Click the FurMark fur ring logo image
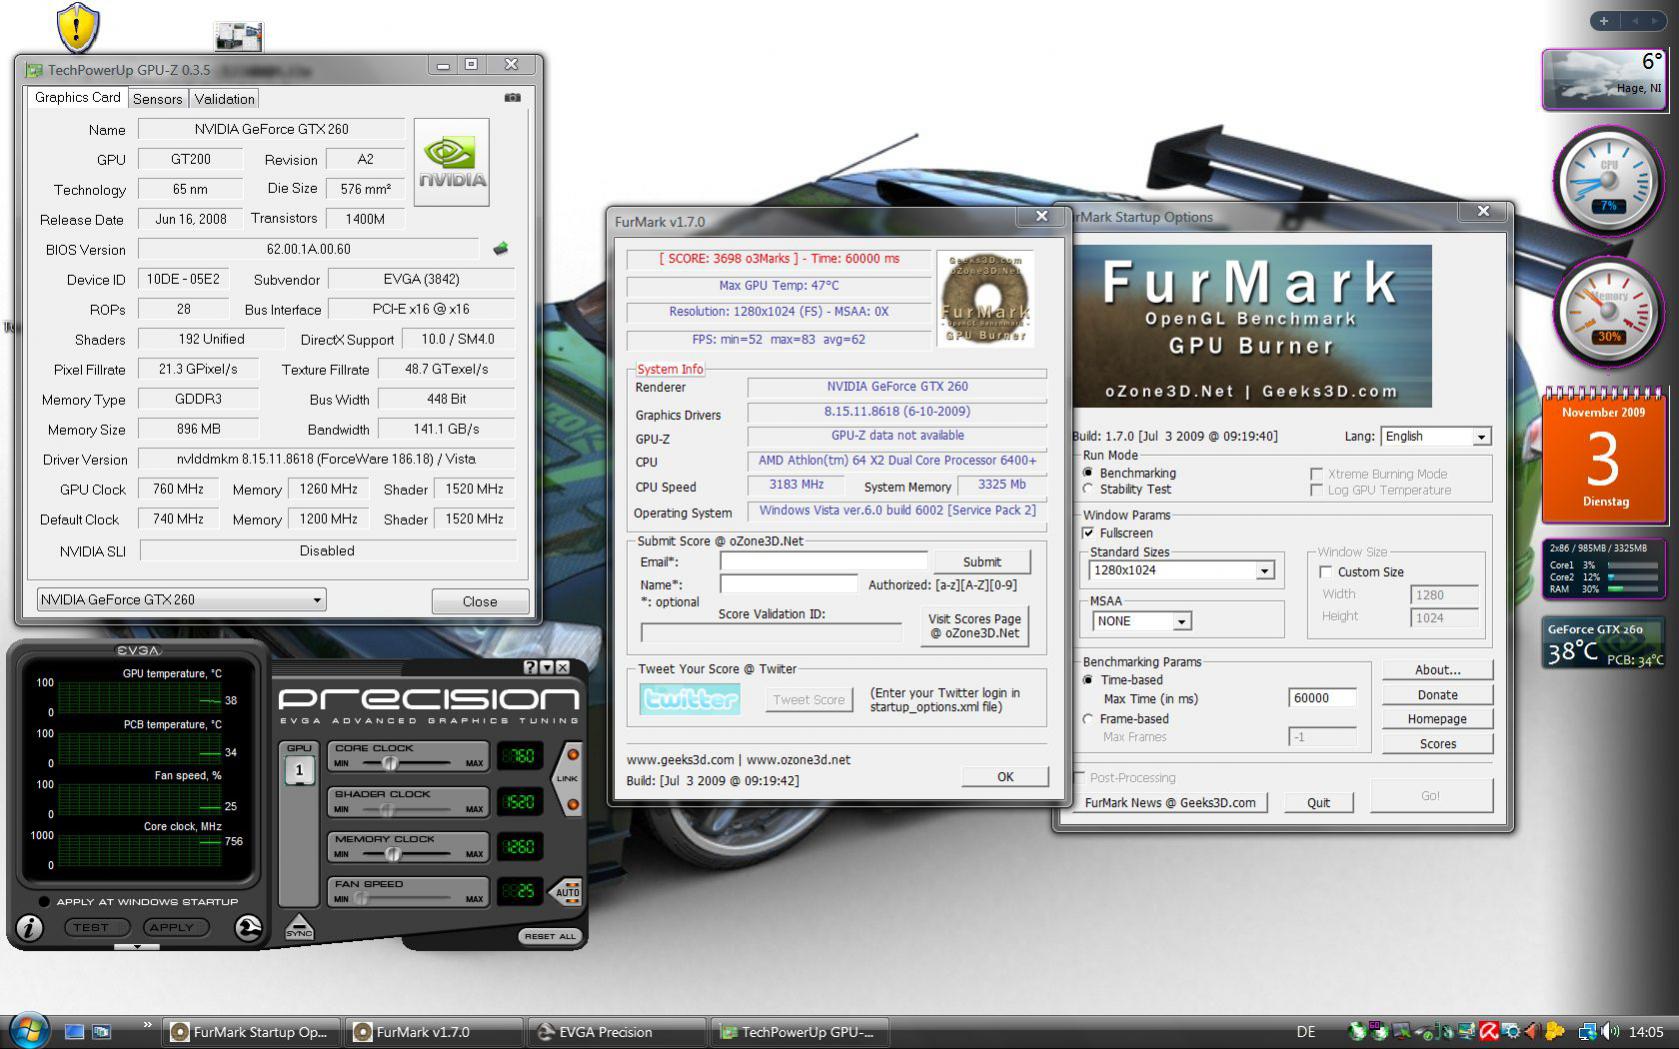This screenshot has width=1679, height=1049. [x=985, y=298]
